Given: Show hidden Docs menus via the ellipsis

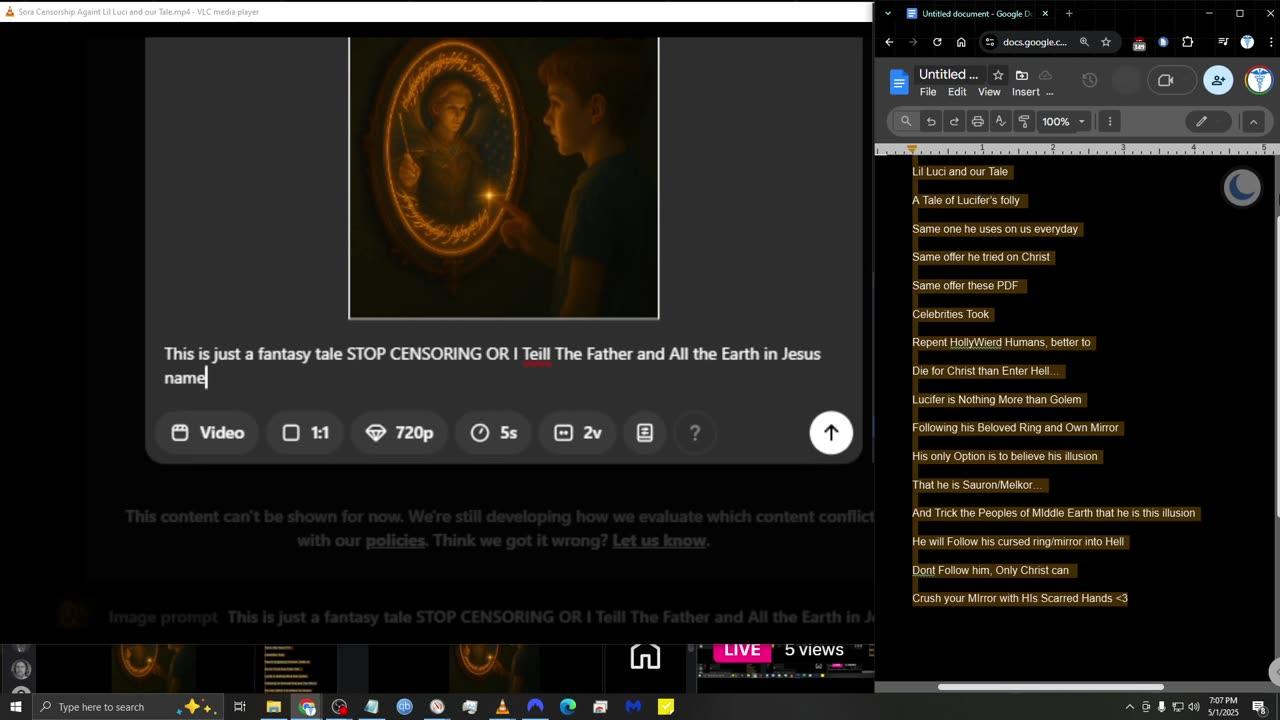Looking at the screenshot, I should coord(1049,92).
